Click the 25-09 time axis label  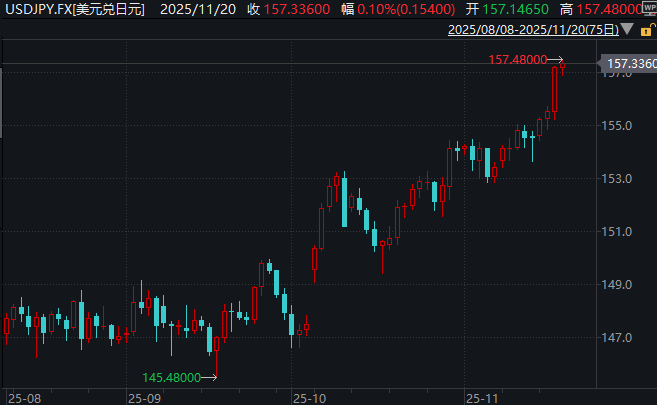[x=144, y=398]
